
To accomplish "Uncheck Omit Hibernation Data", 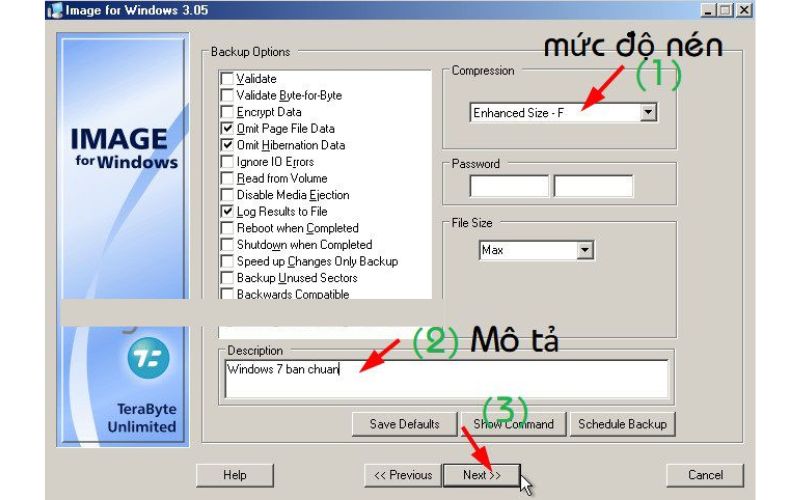I will point(227,145).
